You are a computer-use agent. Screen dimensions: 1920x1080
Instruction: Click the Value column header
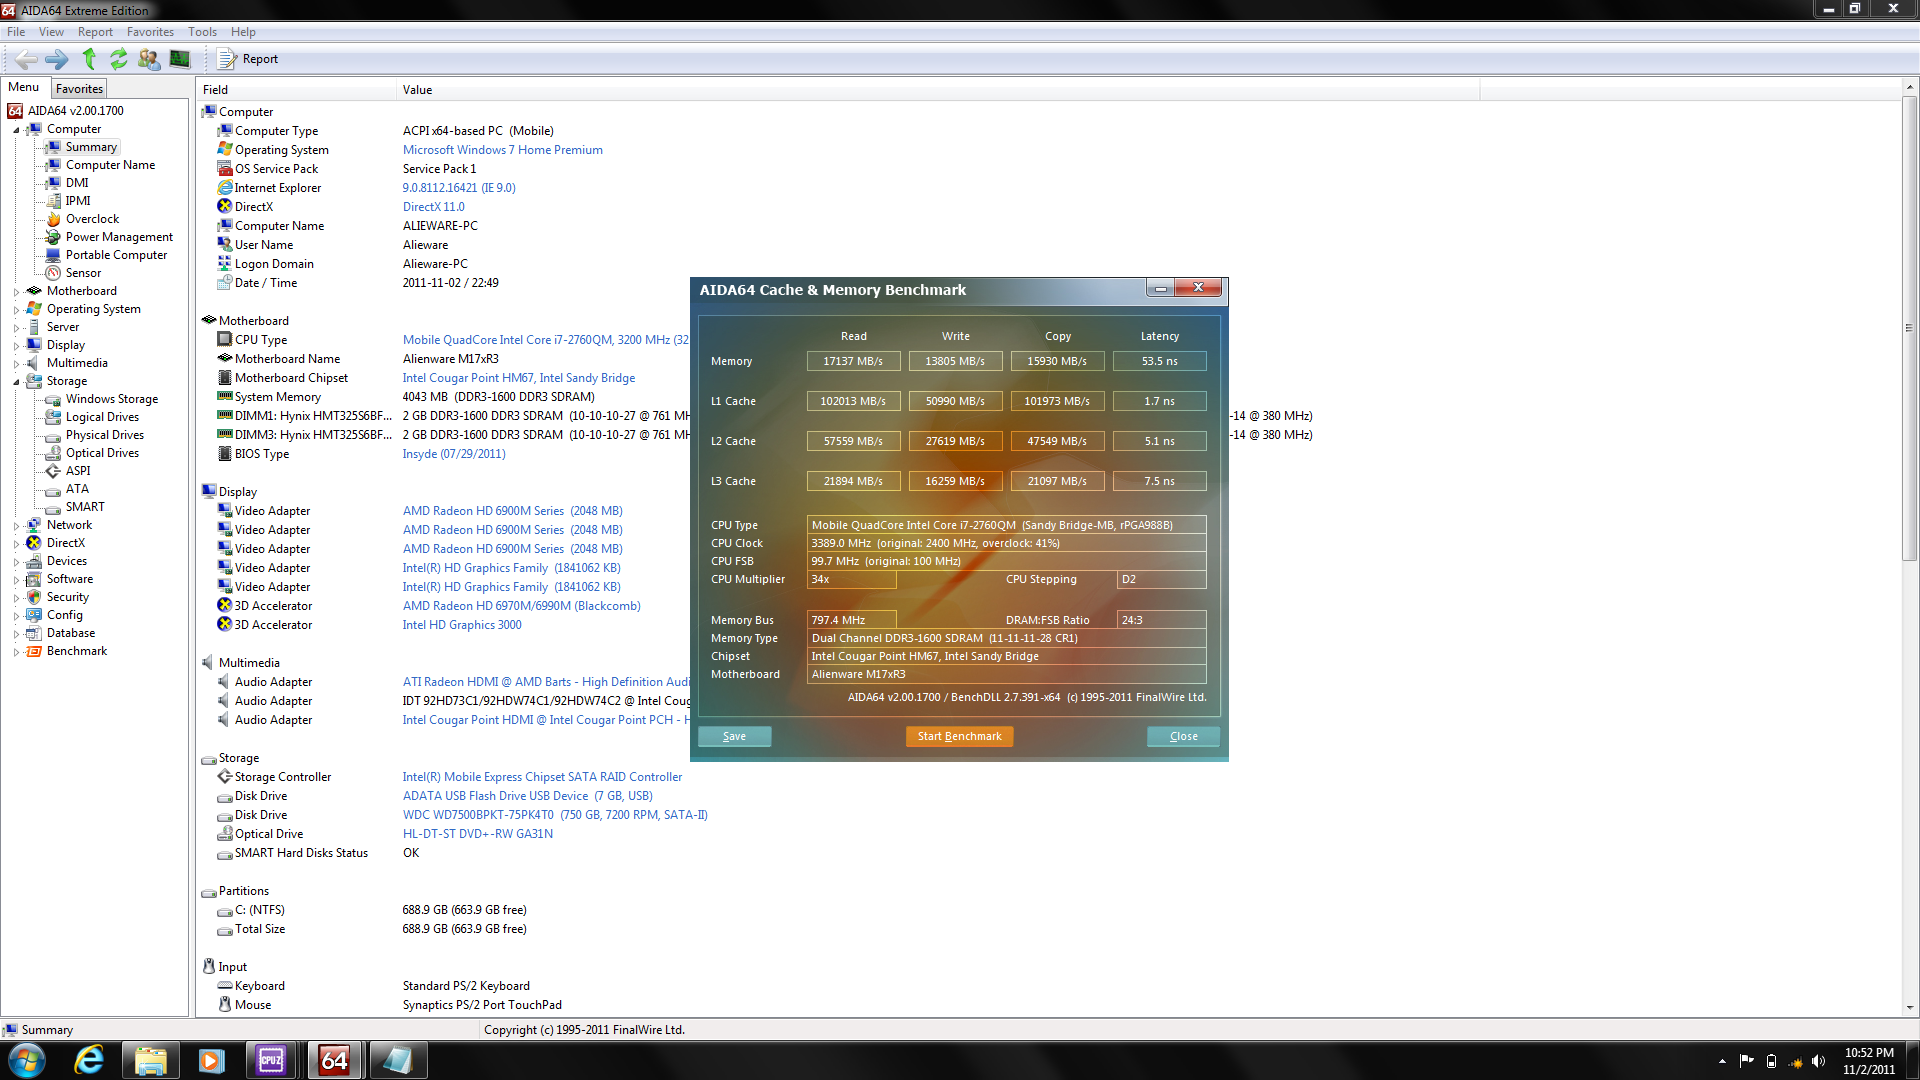tap(938, 90)
